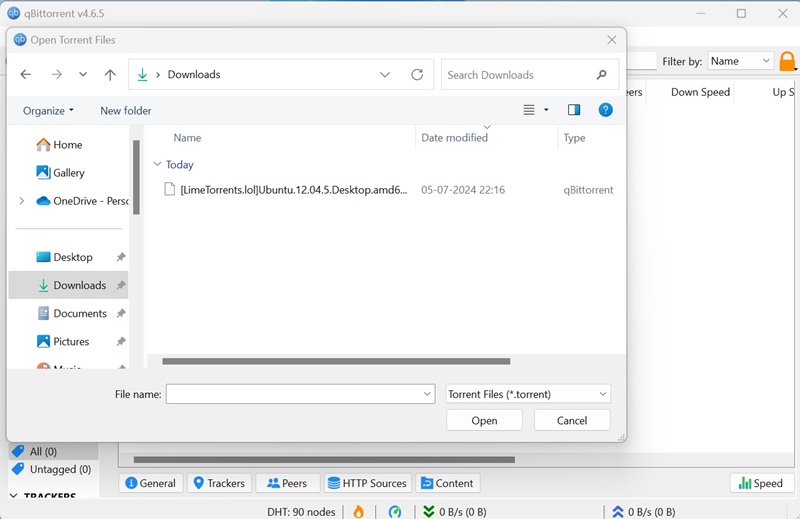Click the pin icon beside Desktop
Image resolution: width=800 pixels, height=519 pixels.
click(121, 257)
